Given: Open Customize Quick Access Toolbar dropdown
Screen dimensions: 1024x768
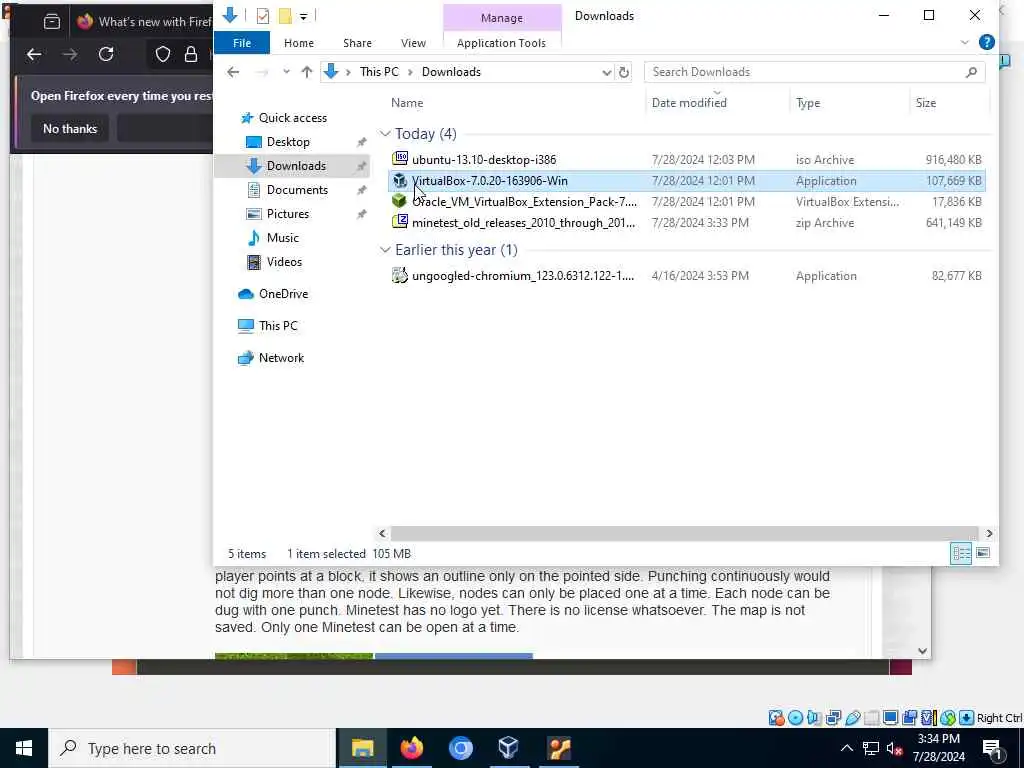Looking at the screenshot, I should [x=303, y=16].
